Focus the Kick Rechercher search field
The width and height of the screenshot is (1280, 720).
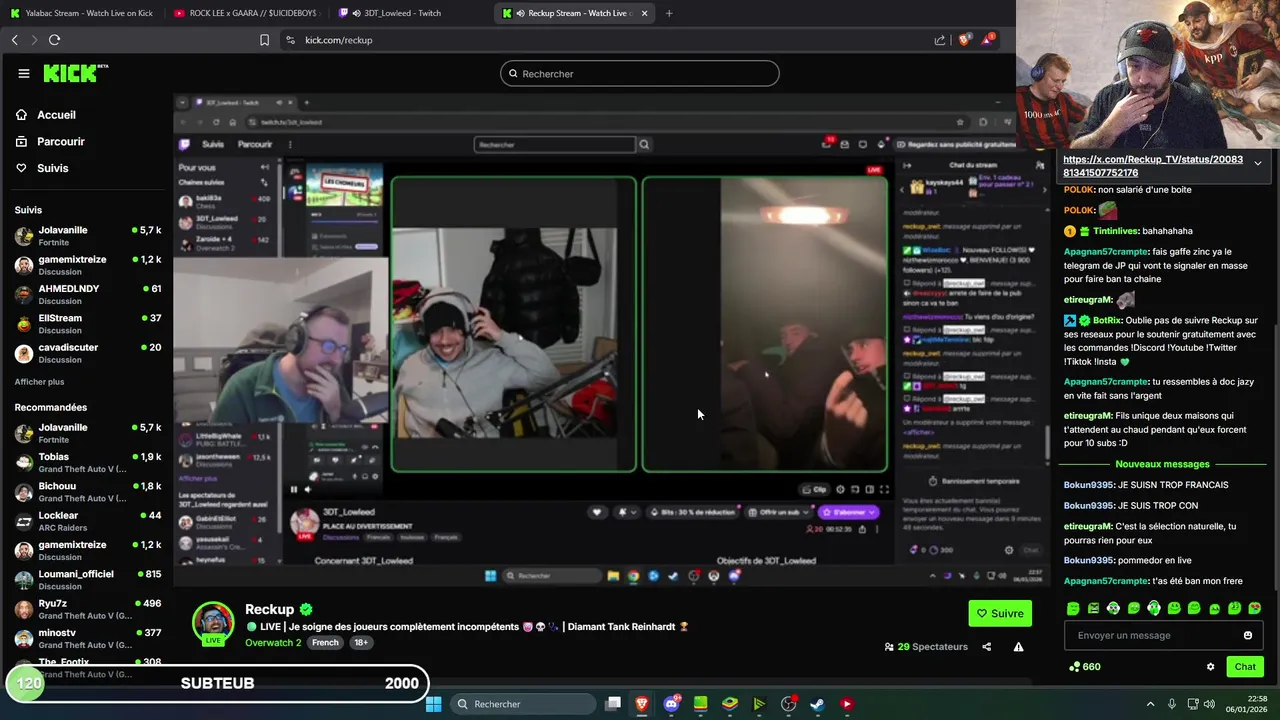point(640,74)
